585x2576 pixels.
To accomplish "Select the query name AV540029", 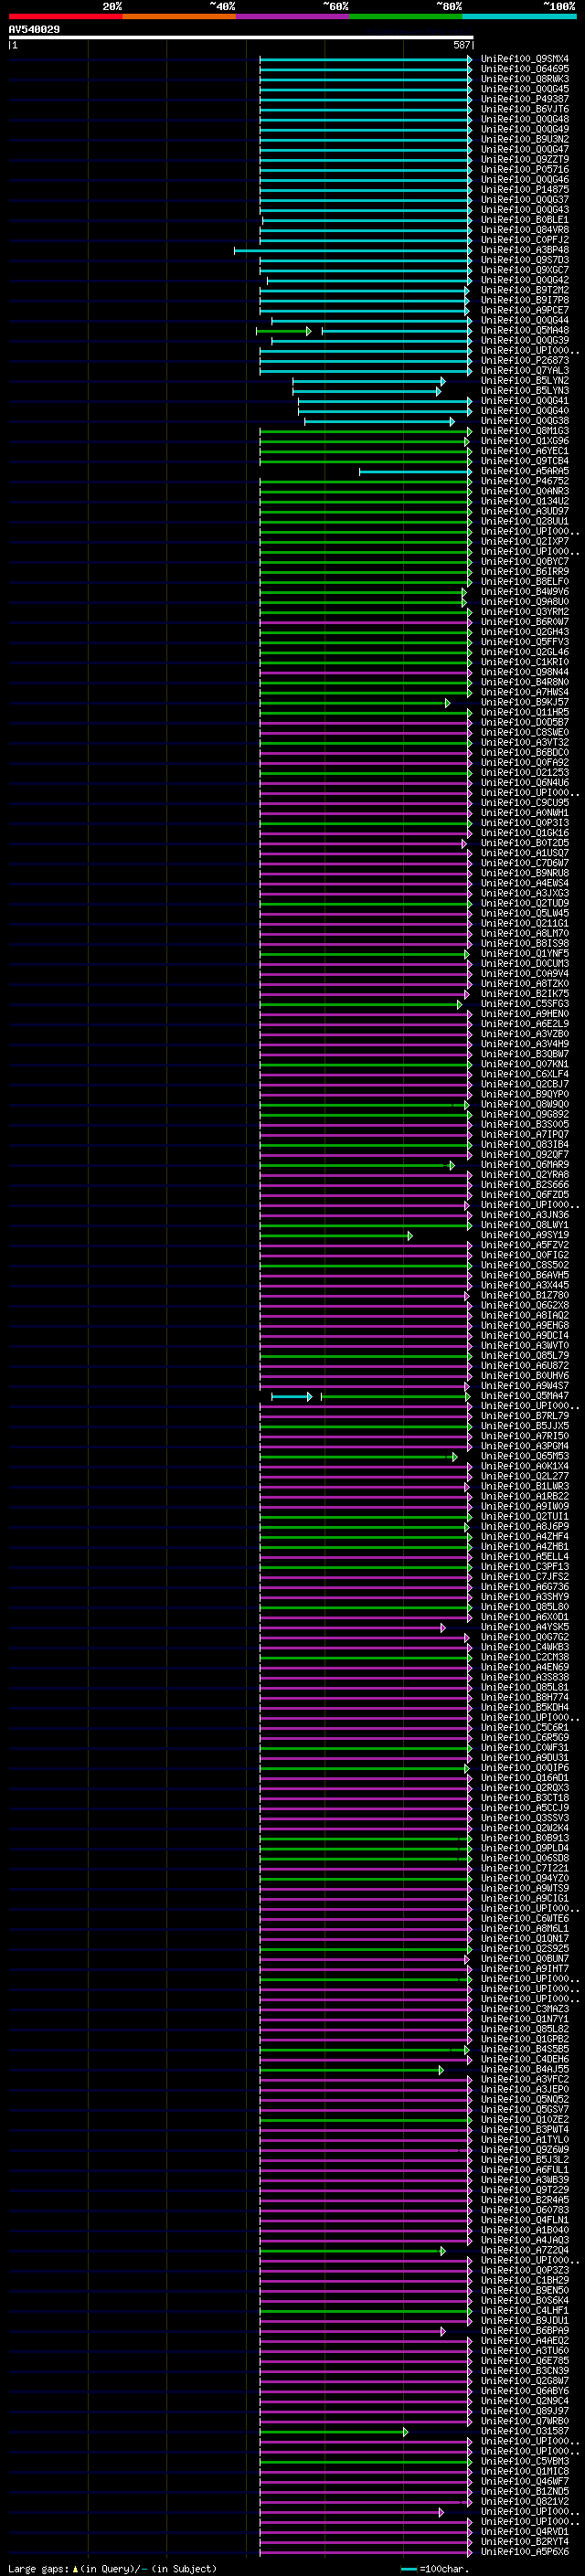I will click(34, 29).
